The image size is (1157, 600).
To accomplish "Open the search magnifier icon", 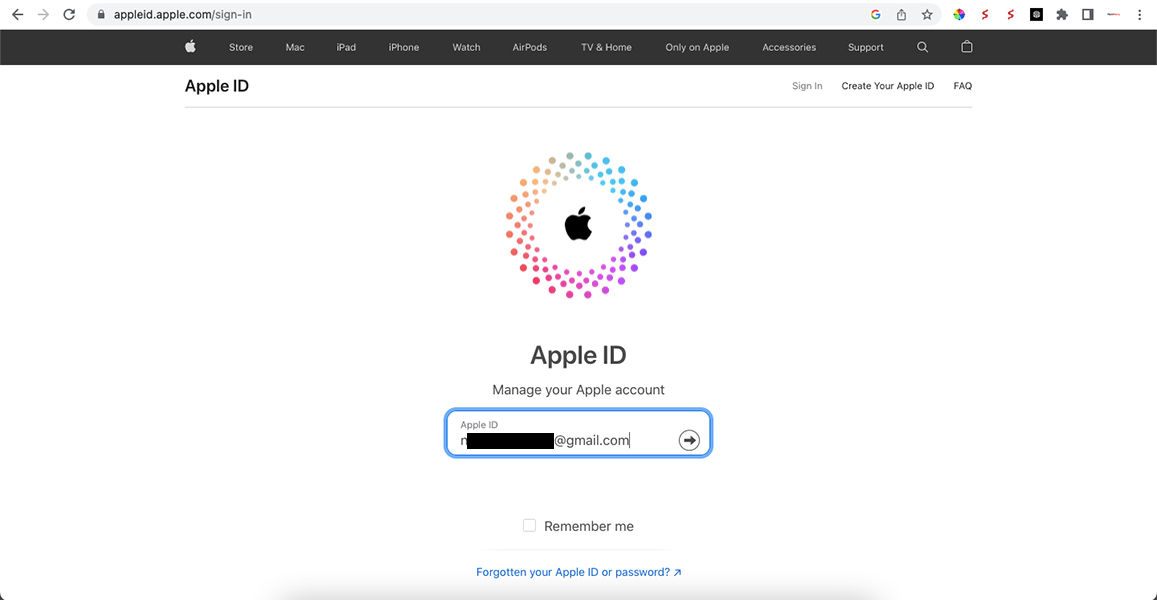I will [922, 46].
